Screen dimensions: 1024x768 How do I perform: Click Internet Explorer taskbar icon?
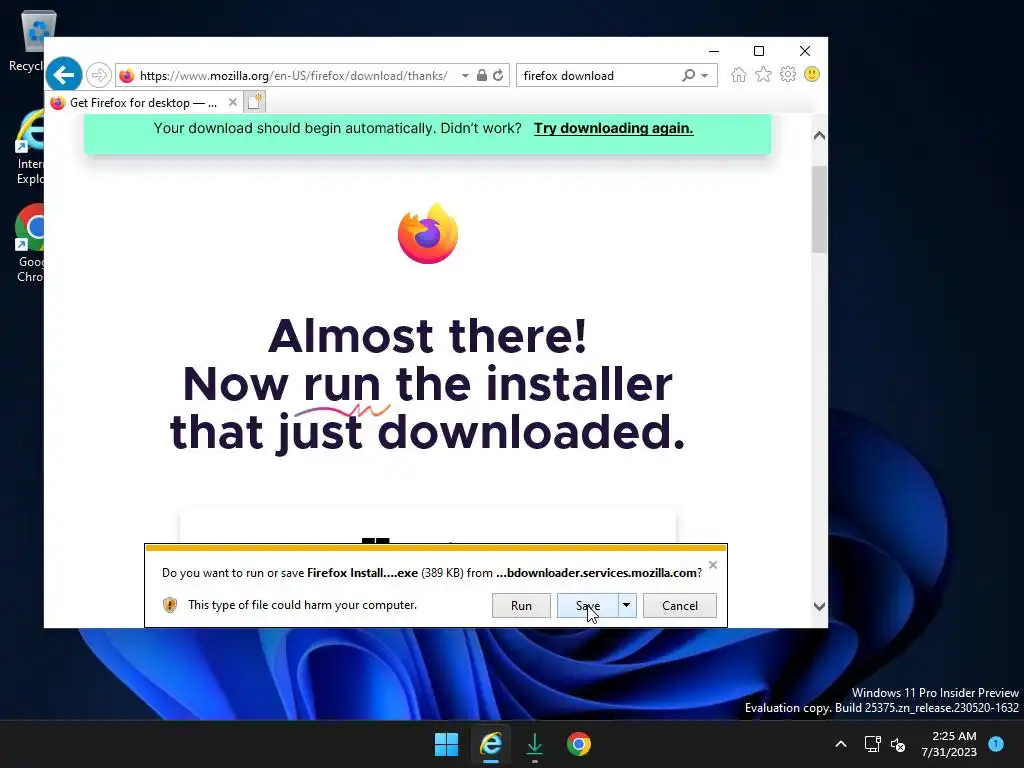tap(491, 744)
